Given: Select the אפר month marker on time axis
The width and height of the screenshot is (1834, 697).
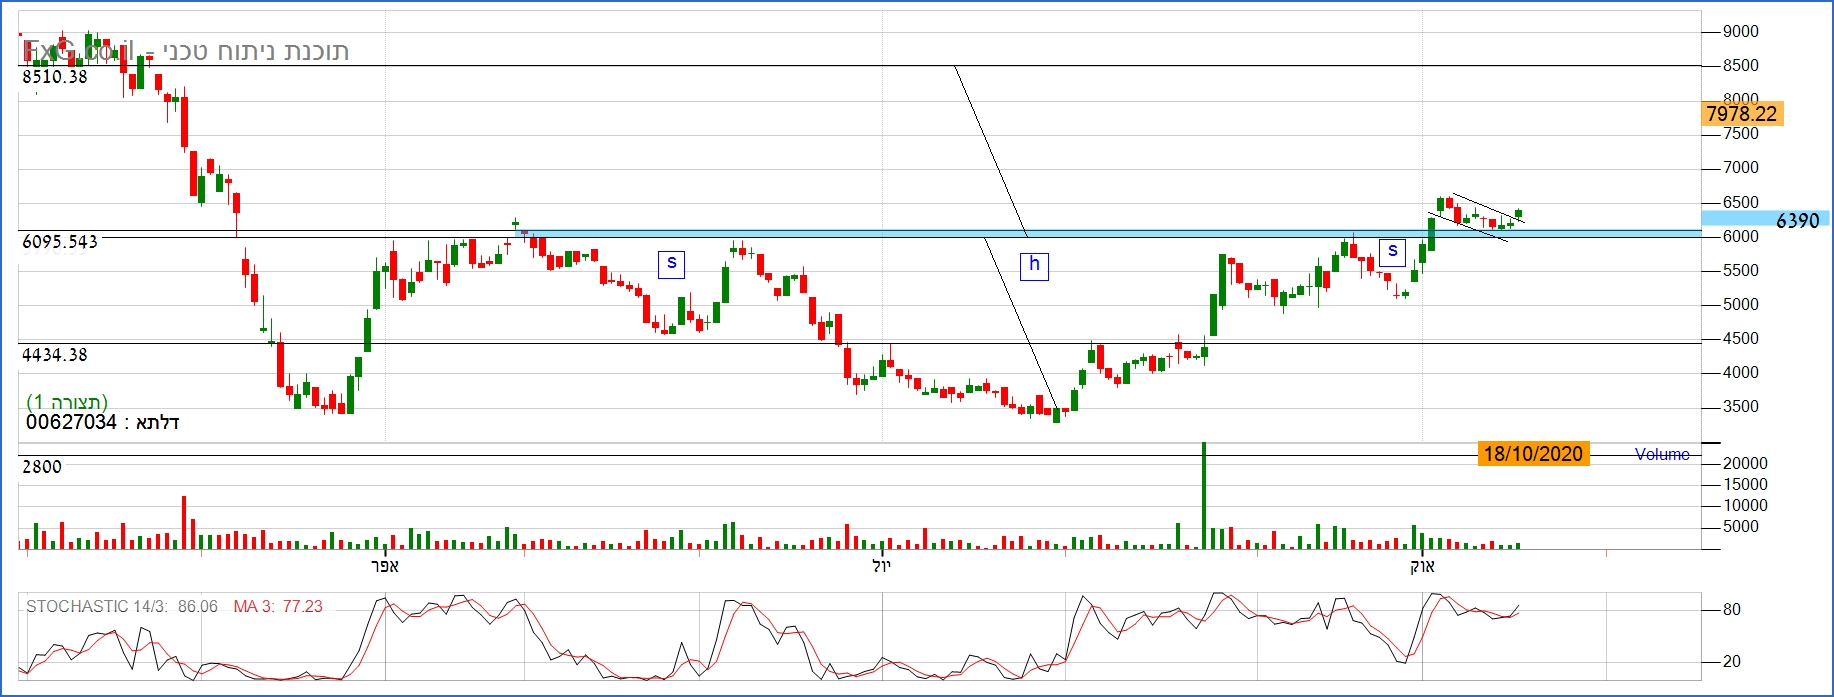Looking at the screenshot, I should 385,566.
